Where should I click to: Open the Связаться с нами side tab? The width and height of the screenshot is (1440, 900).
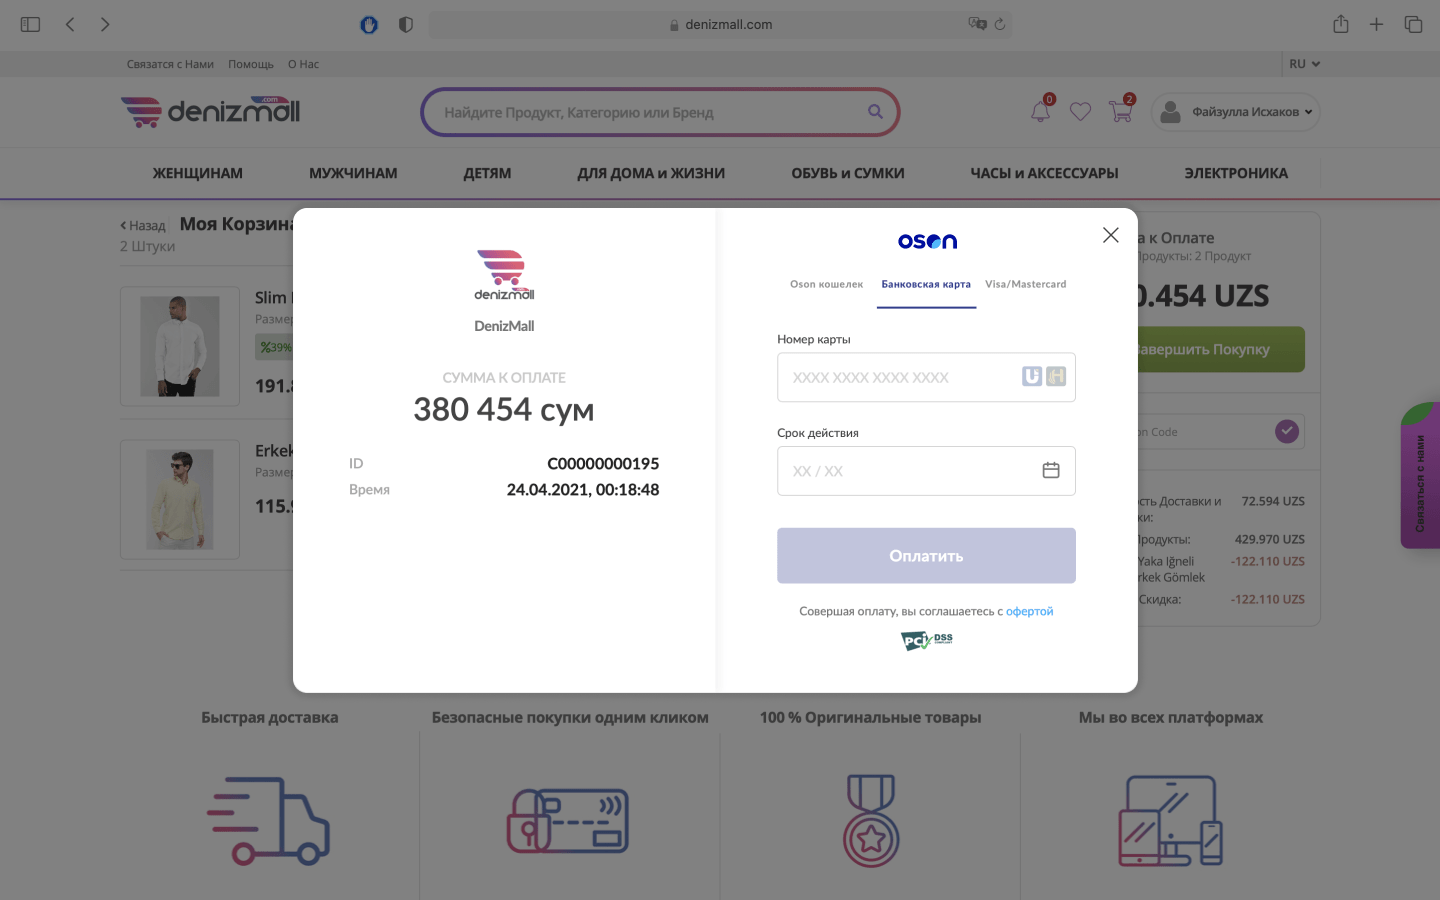(x=1420, y=476)
